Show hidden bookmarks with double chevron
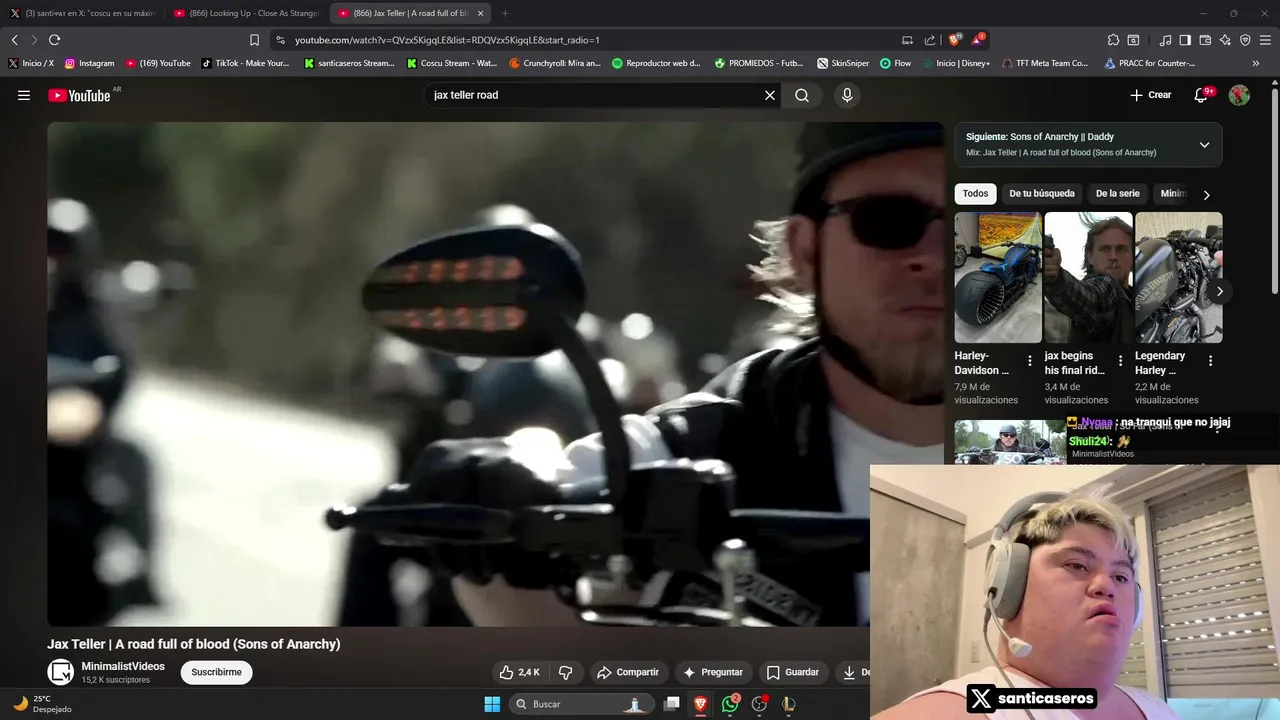The image size is (1280, 720). click(1256, 63)
